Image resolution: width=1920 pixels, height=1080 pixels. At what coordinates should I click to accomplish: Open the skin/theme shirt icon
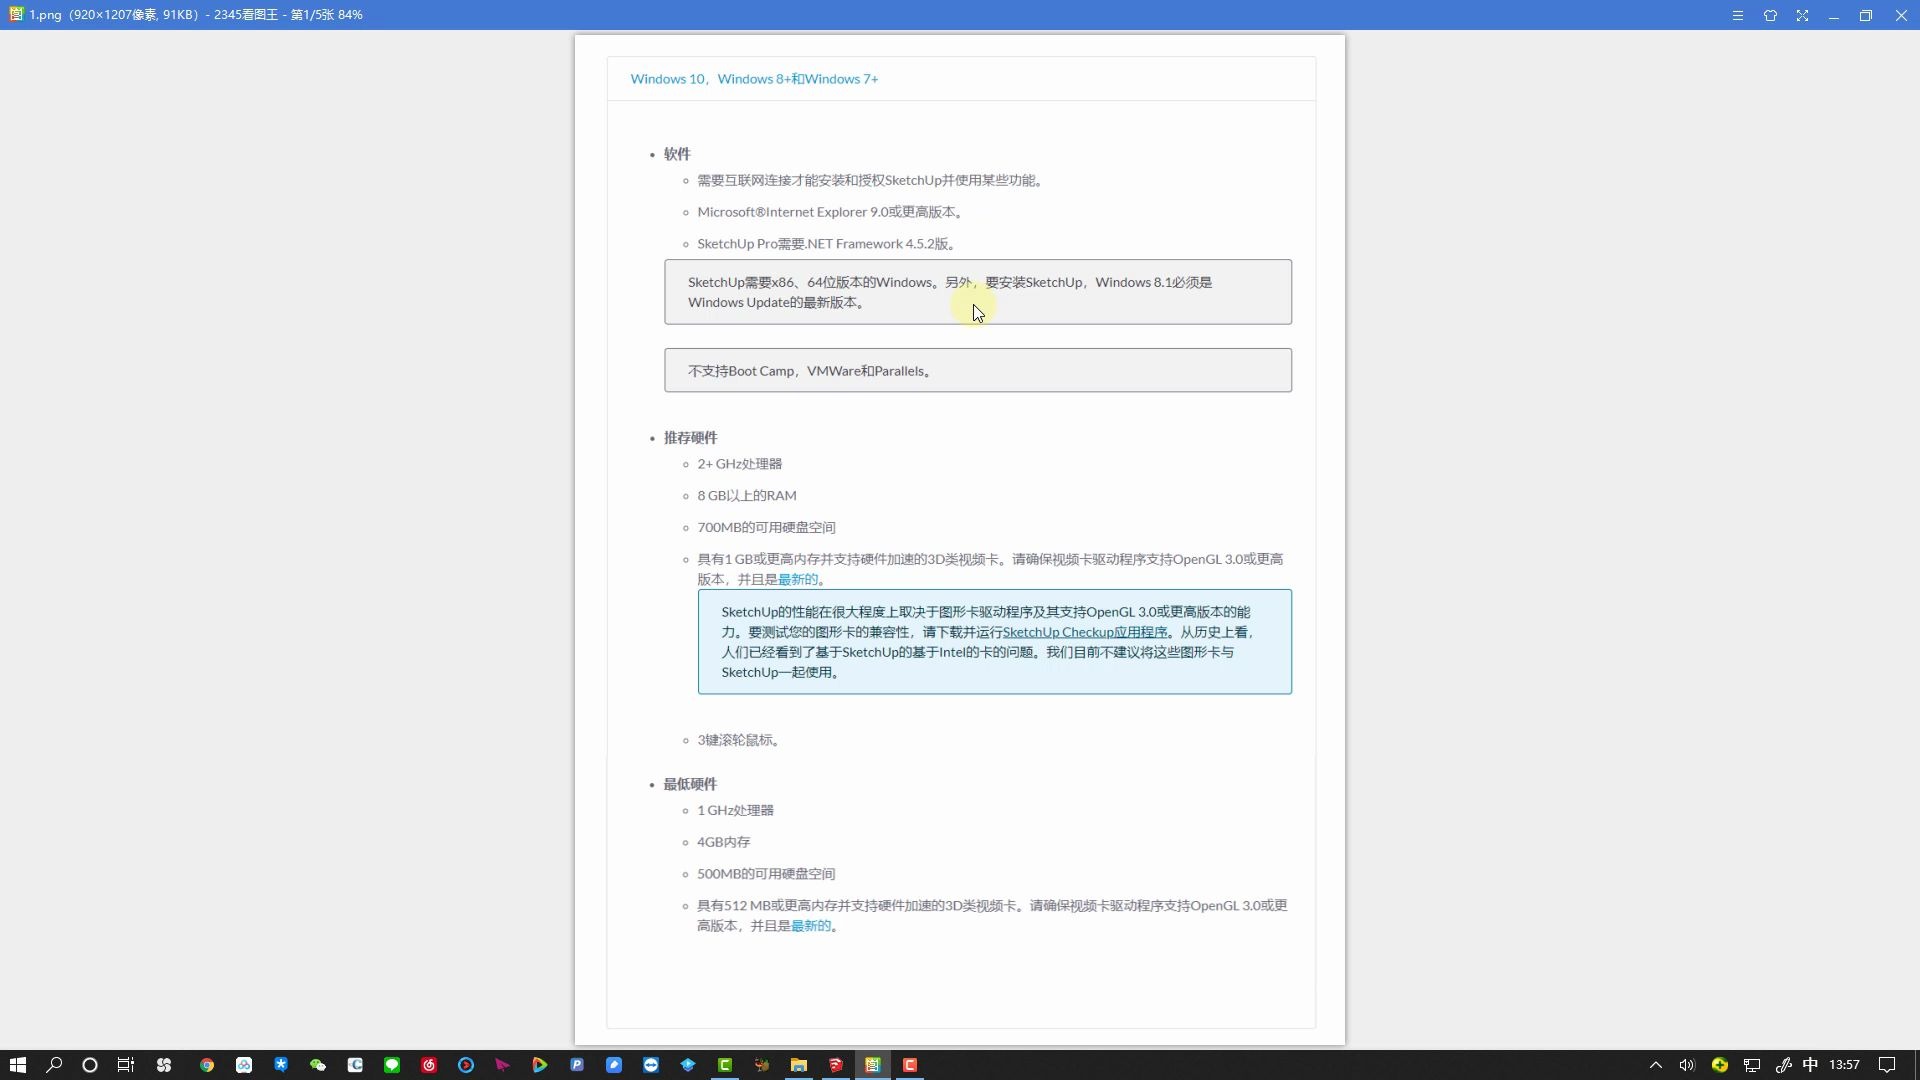point(1770,15)
